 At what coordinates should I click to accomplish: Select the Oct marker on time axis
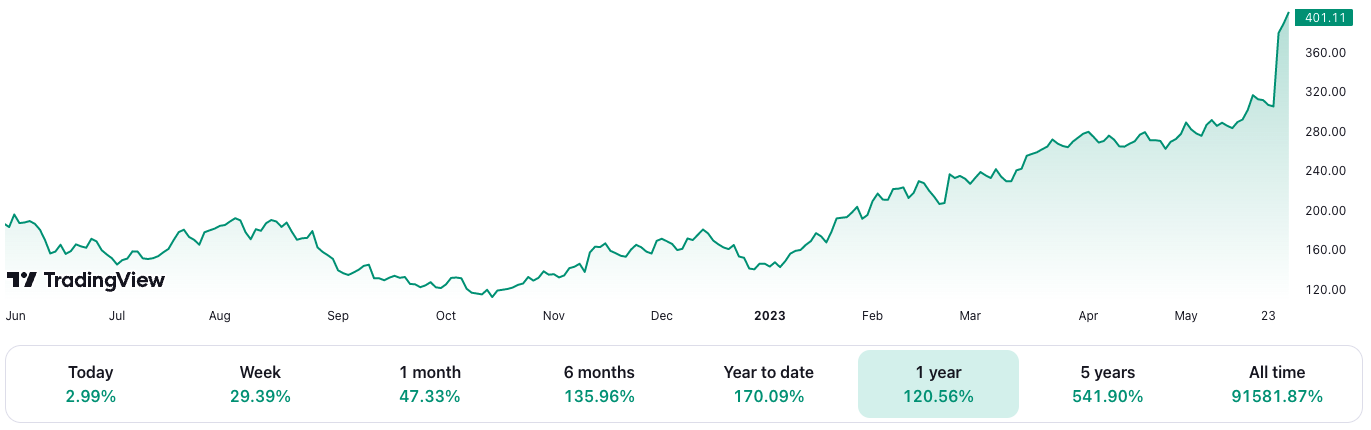(445, 316)
